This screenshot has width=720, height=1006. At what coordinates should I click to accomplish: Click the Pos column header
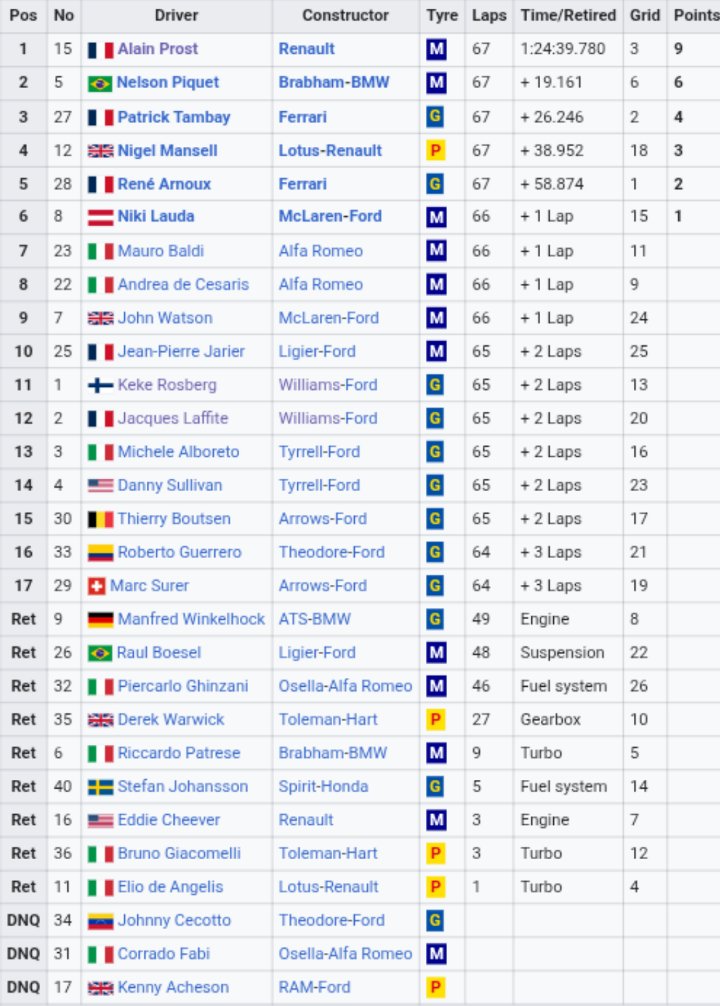point(23,15)
